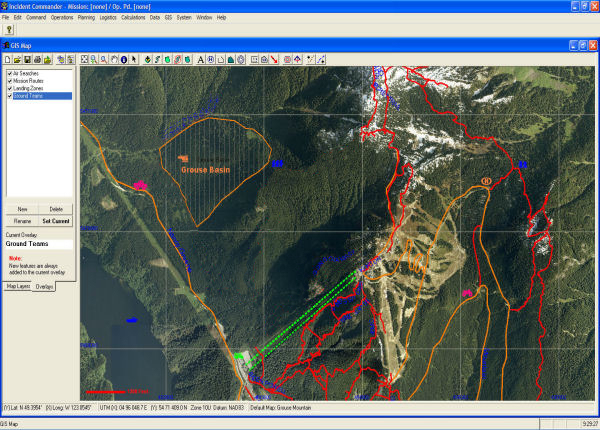
Task: Click the New map document icon
Action: tap(7, 59)
